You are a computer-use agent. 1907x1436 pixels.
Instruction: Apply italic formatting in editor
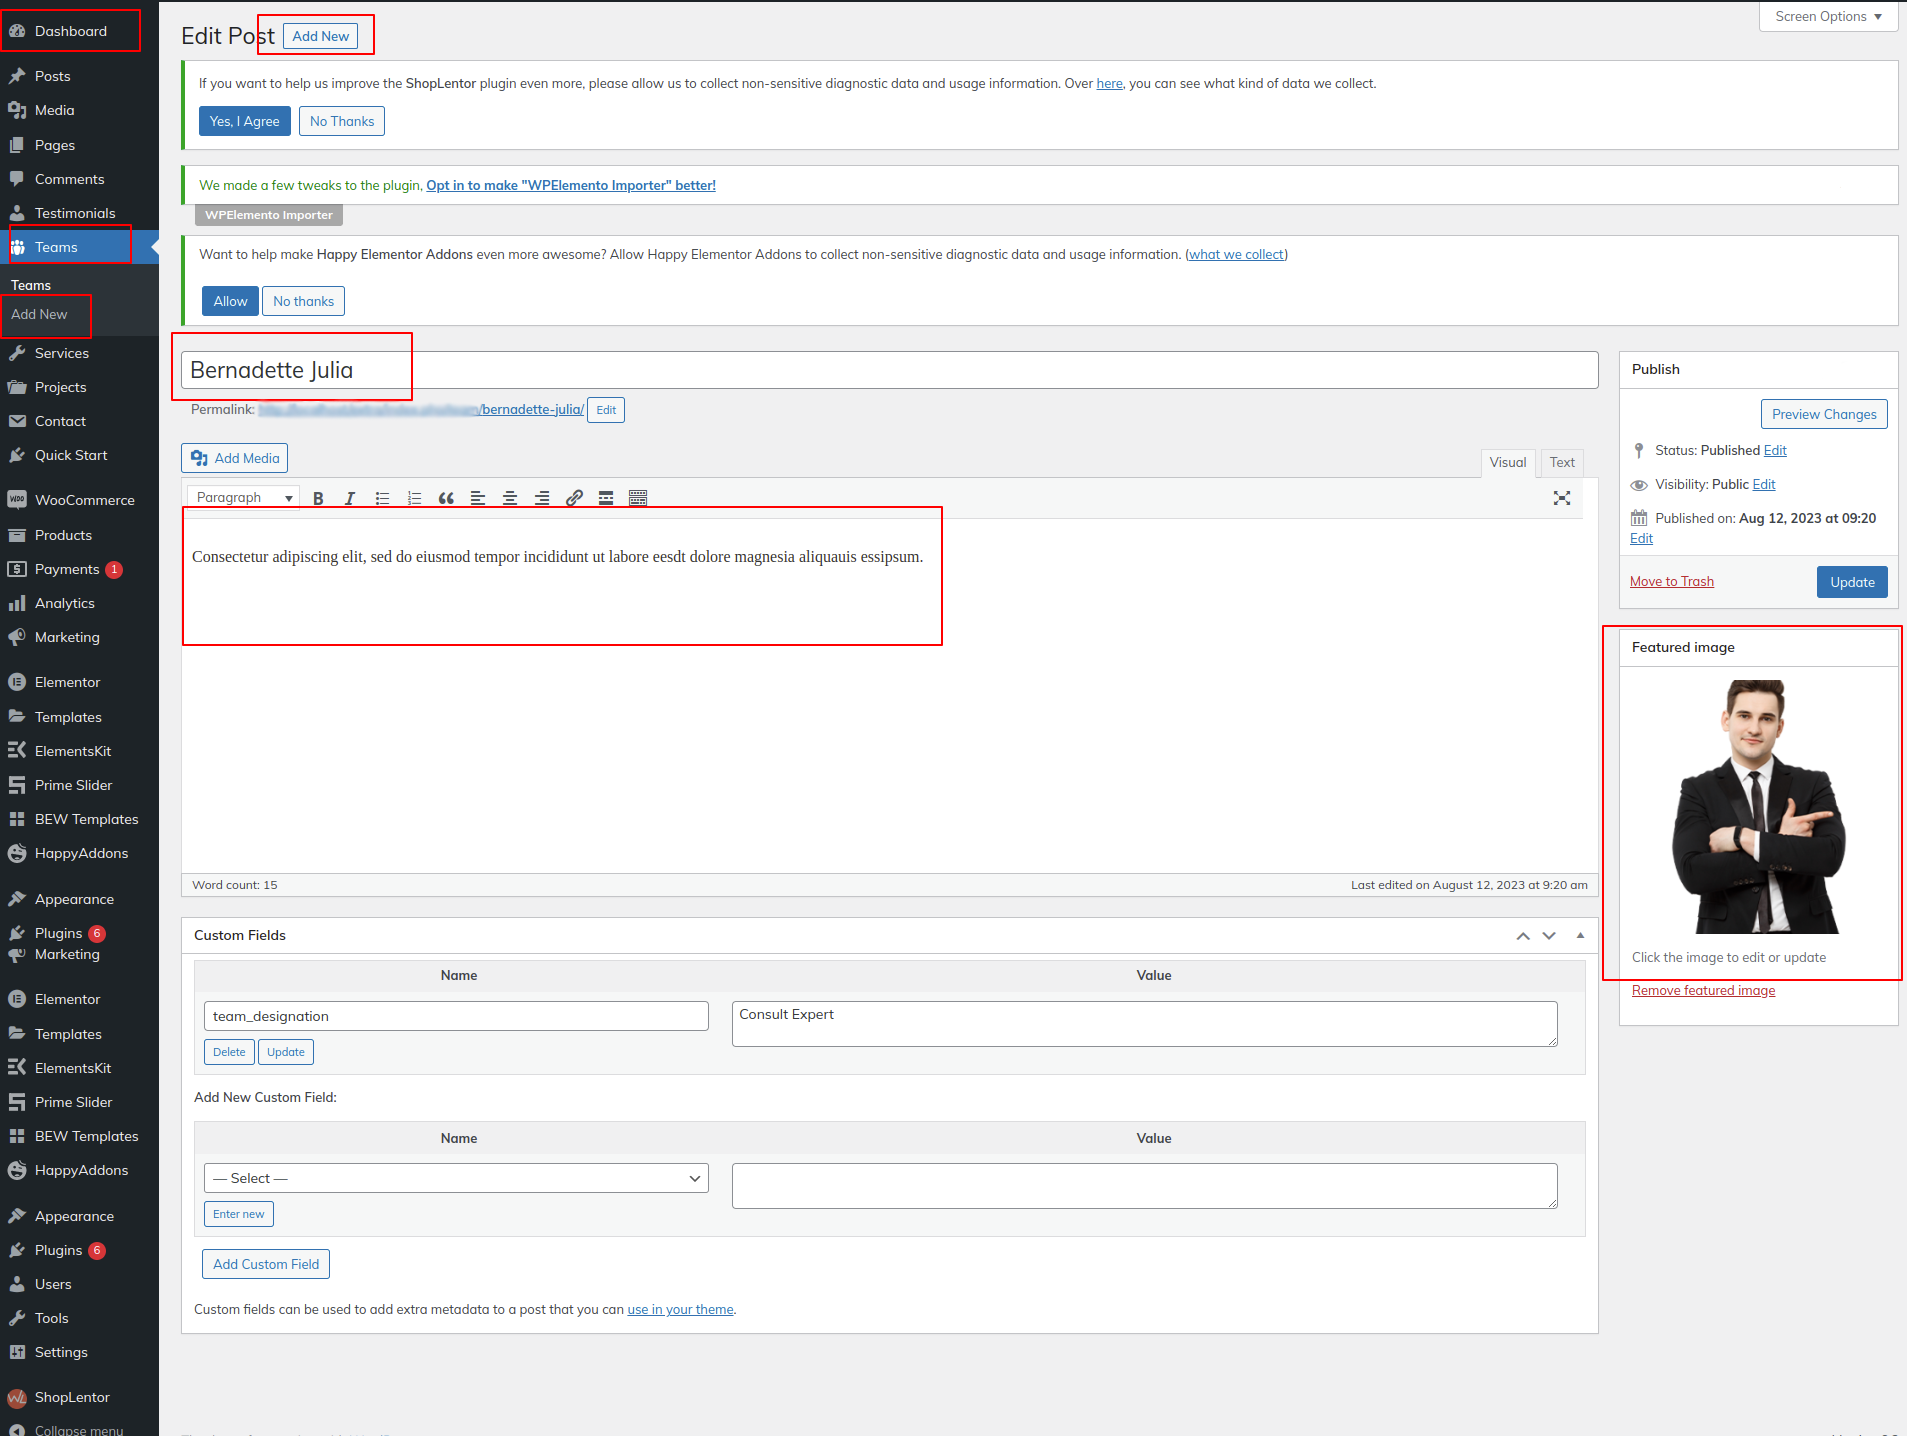tap(350, 498)
